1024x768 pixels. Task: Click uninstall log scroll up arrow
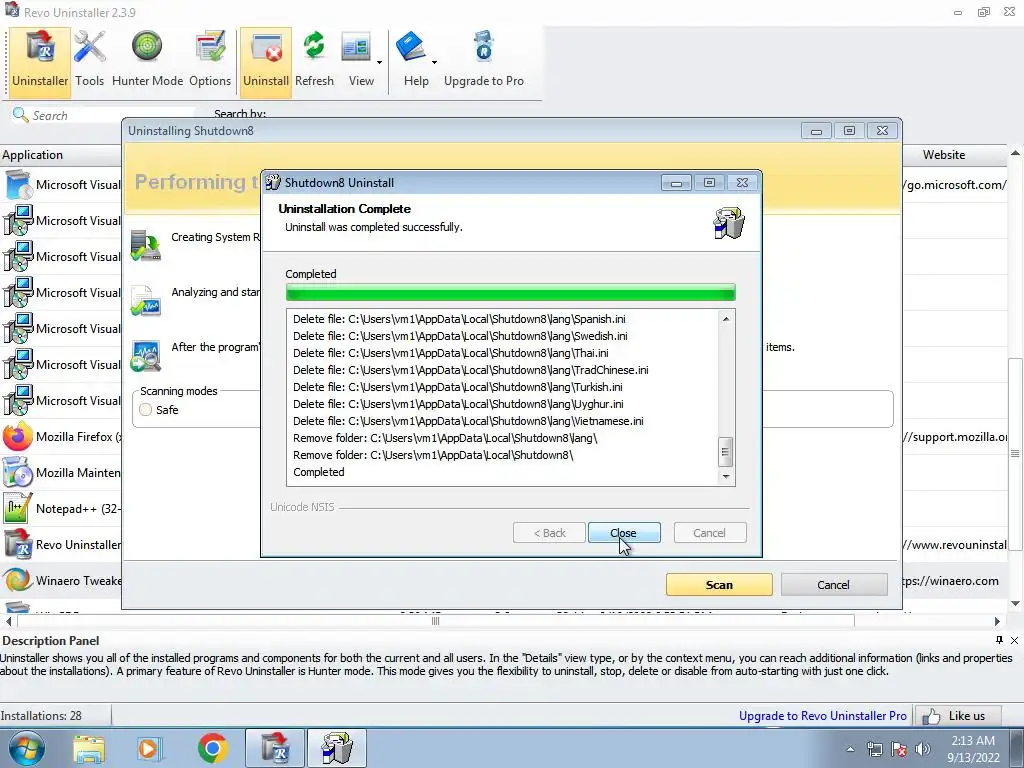726,319
